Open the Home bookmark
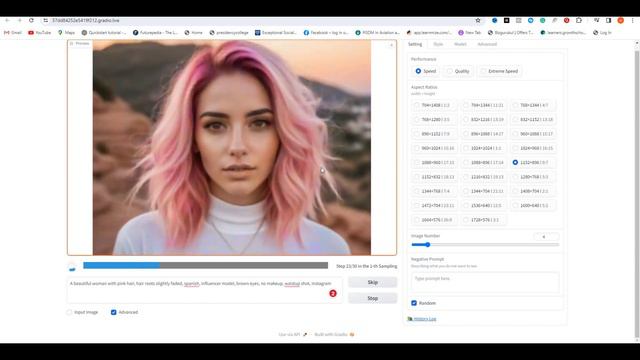The image size is (640, 360). click(193, 33)
